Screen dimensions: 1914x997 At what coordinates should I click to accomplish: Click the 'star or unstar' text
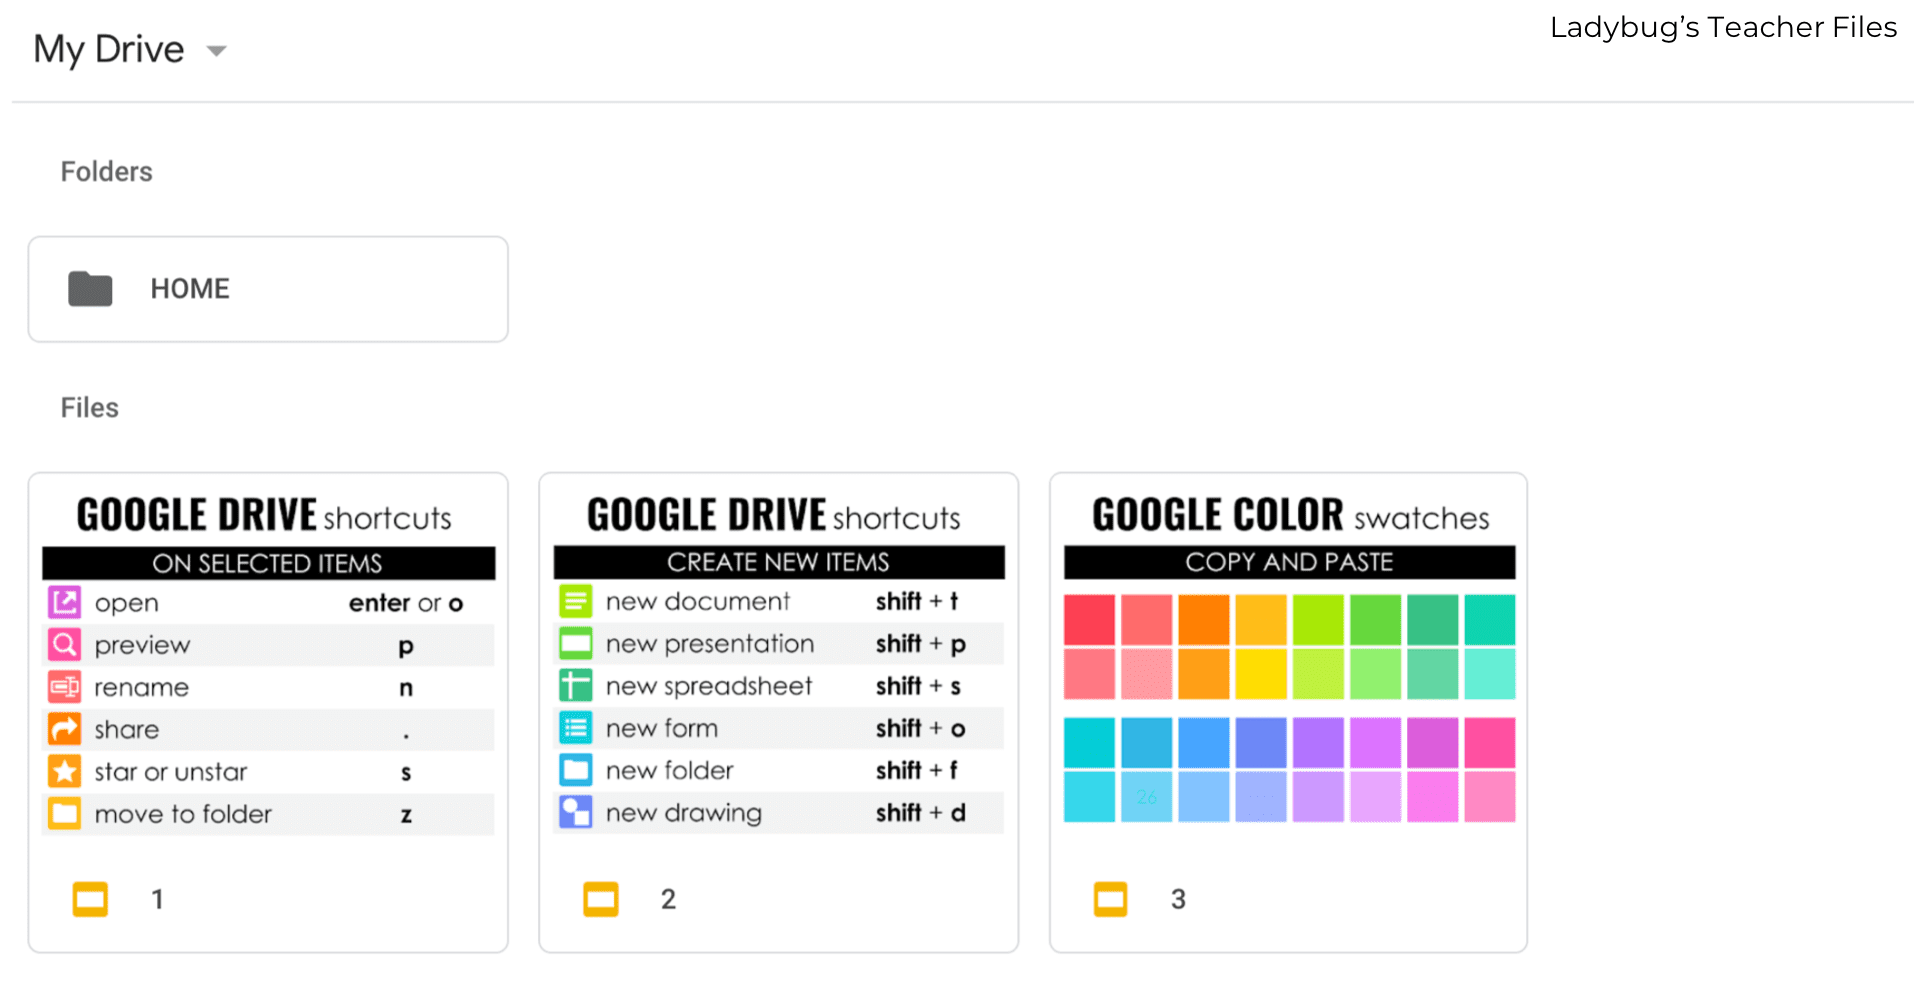point(171,772)
